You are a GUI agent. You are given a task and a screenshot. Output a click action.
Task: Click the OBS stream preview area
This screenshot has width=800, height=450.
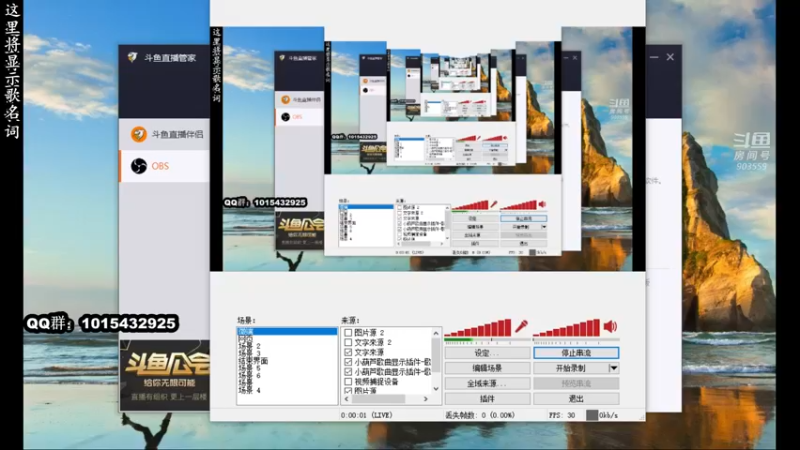428,149
